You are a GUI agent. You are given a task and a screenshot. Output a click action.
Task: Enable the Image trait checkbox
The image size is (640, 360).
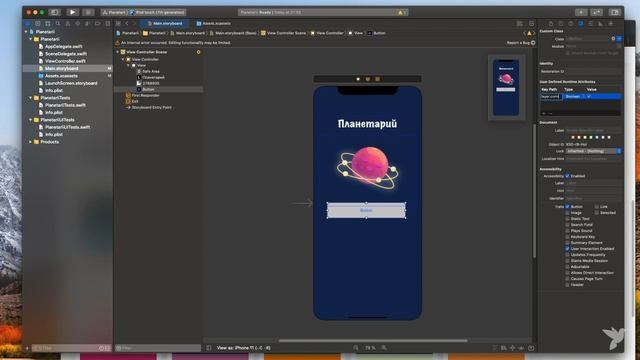click(567, 213)
